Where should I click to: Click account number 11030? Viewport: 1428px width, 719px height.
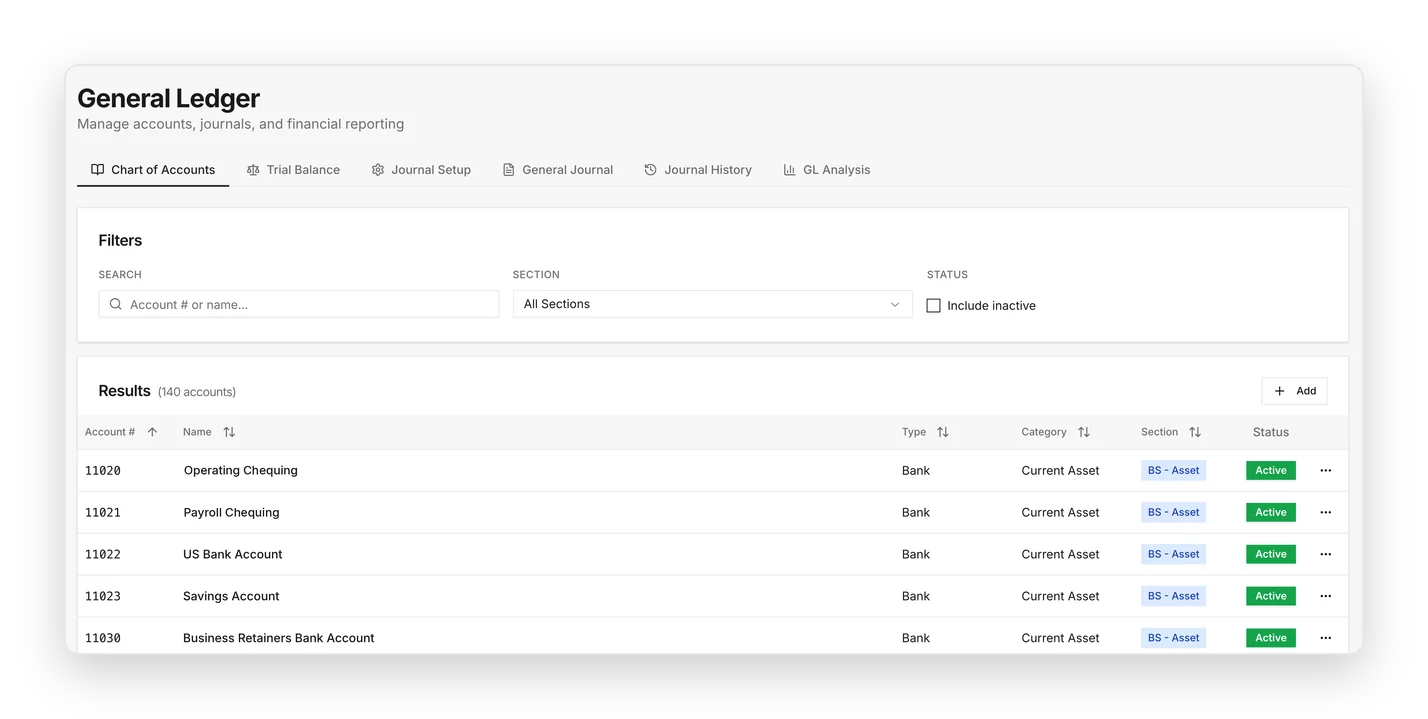click(x=103, y=638)
